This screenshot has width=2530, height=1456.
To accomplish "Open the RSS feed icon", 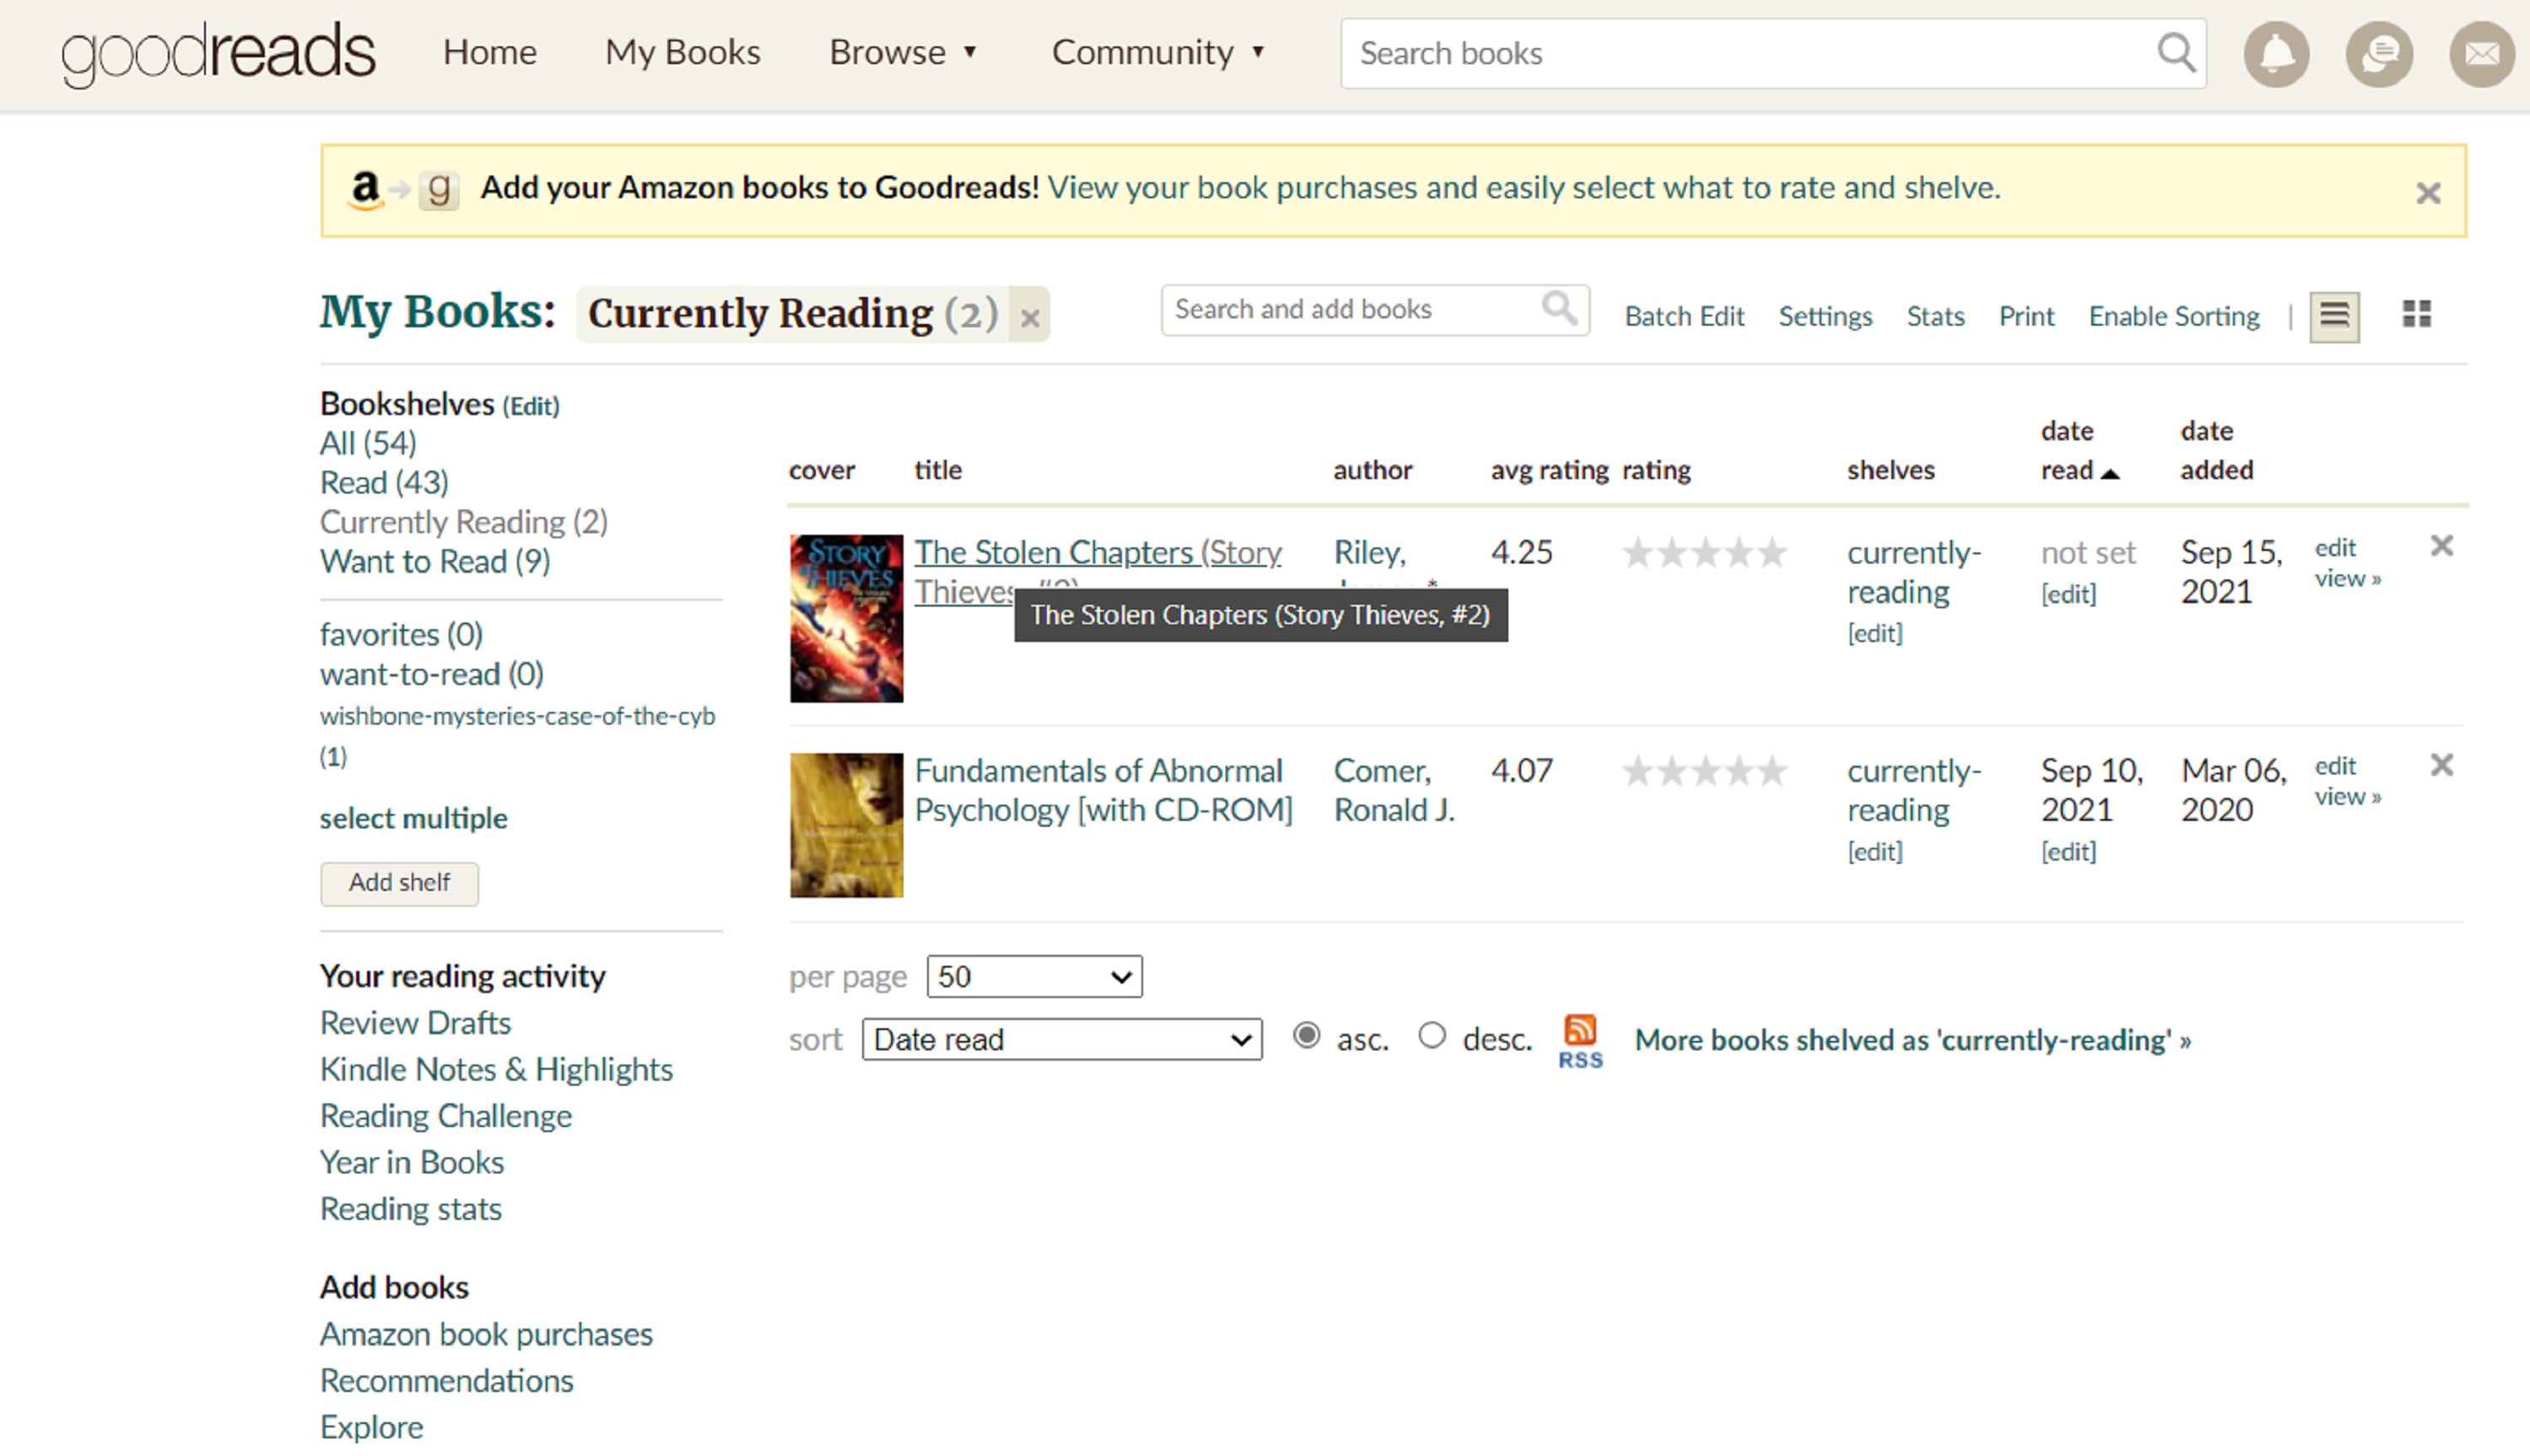I will 1580,1041.
